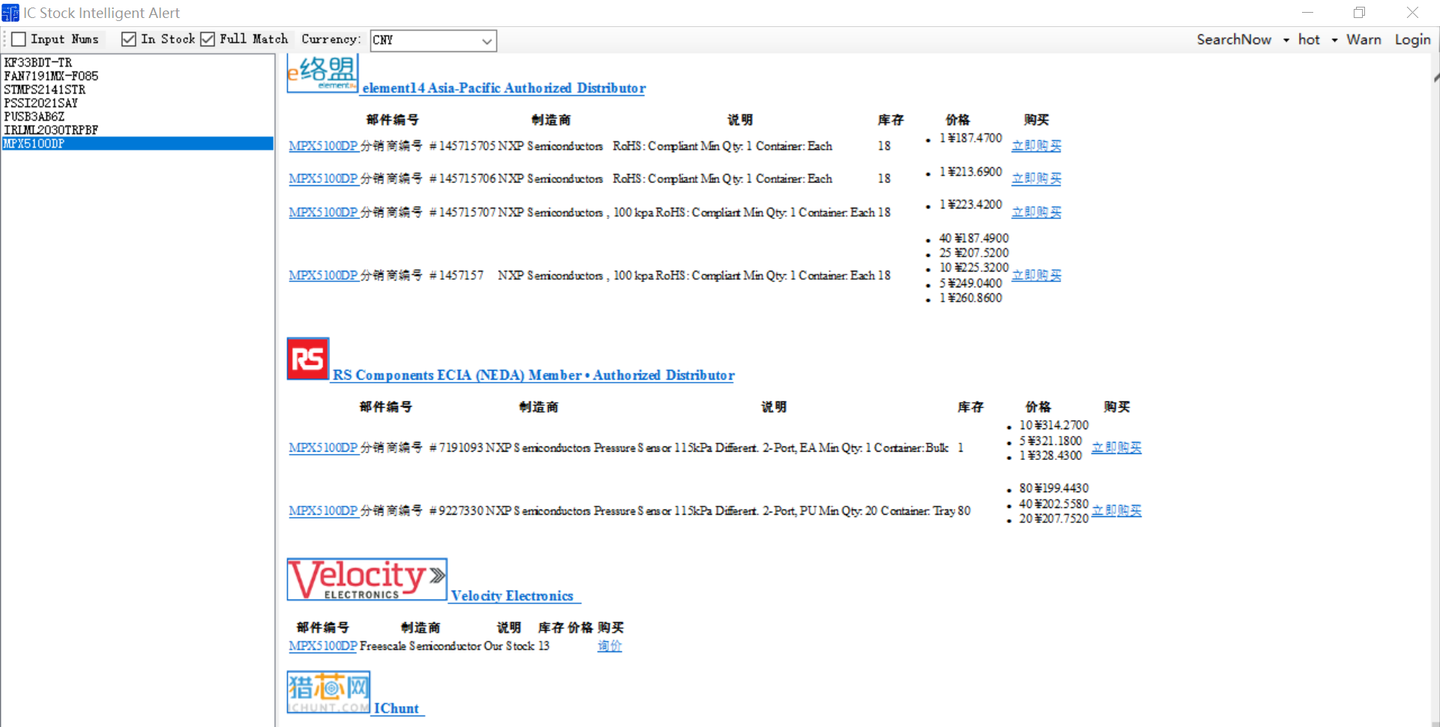This screenshot has height=727, width=1440.
Task: Open the Warn menu
Action: tap(1363, 39)
